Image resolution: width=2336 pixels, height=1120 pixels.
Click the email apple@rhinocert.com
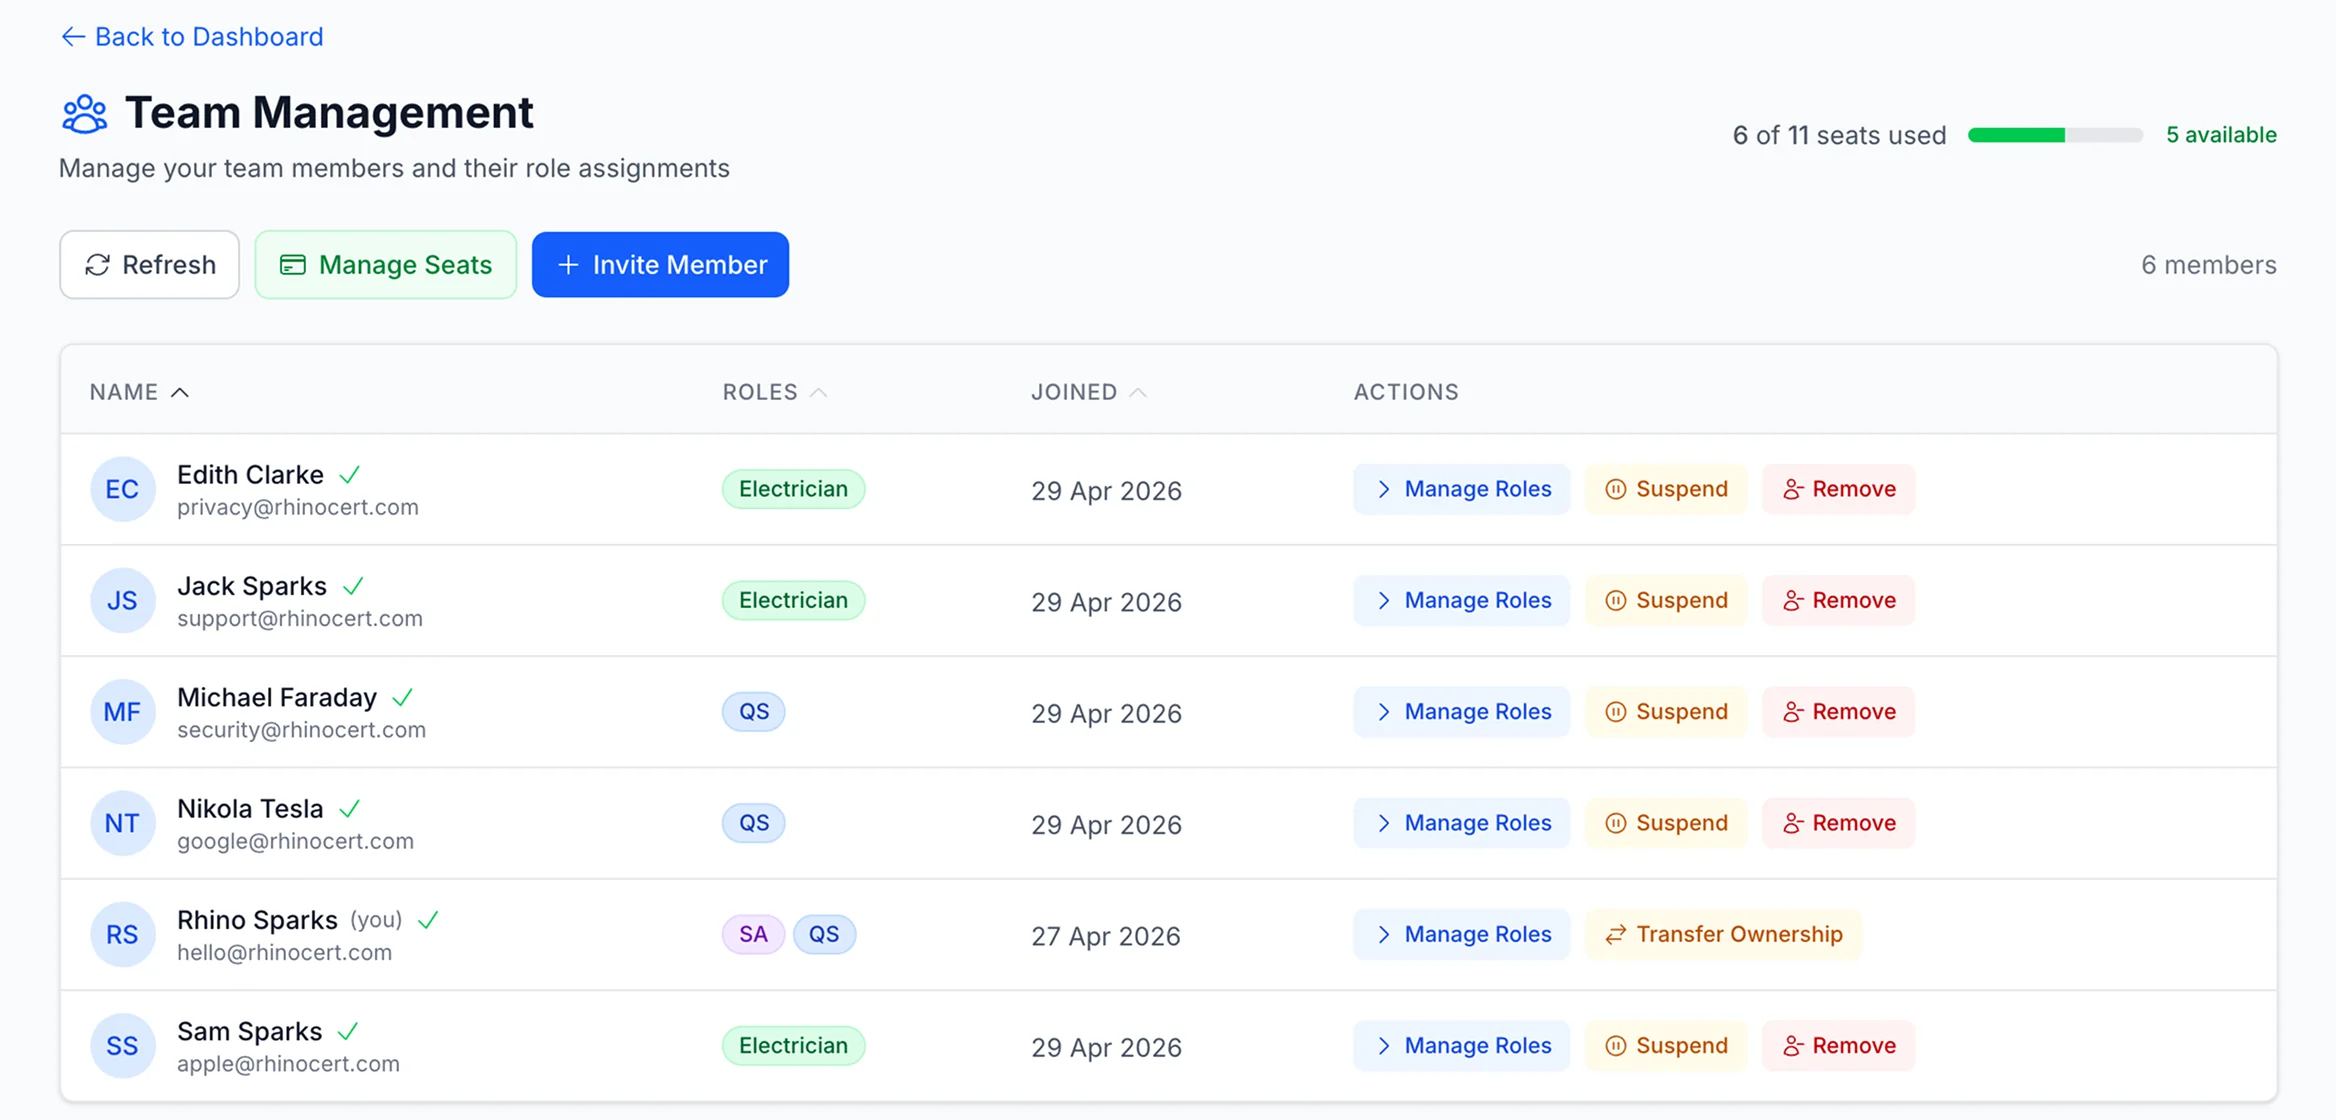[288, 1064]
